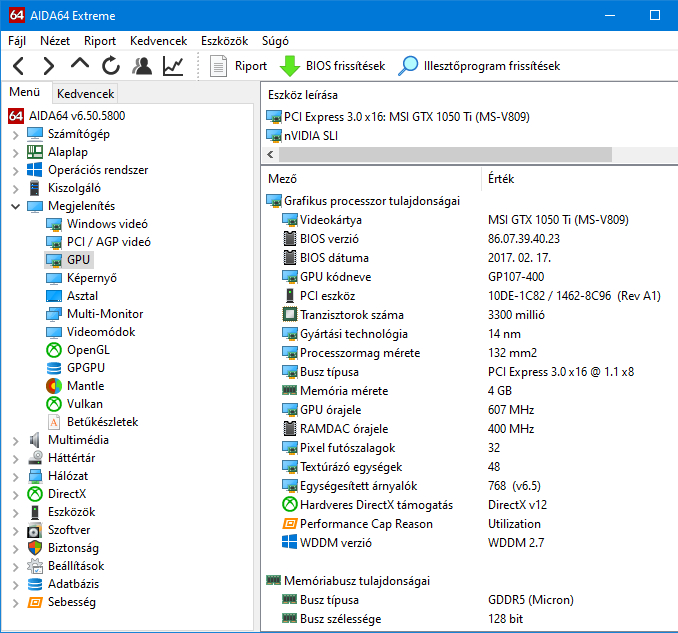Click the Biztonság shield icon

(x=35, y=548)
